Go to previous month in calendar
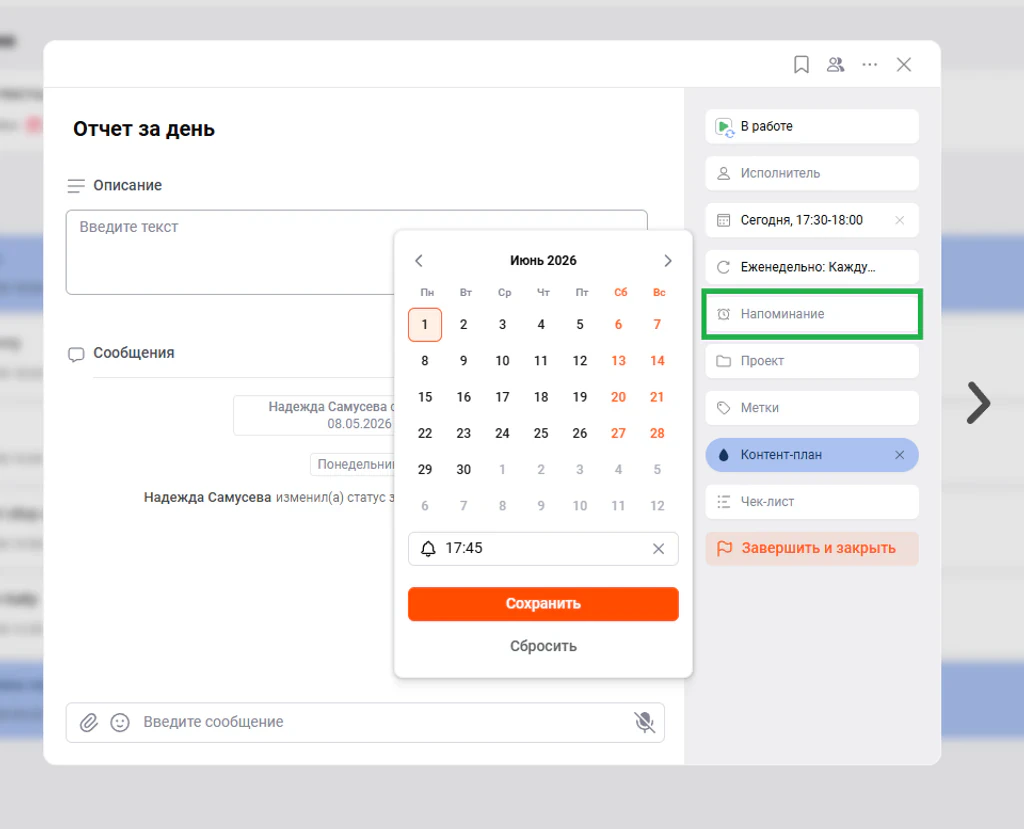1024x829 pixels. 419,261
